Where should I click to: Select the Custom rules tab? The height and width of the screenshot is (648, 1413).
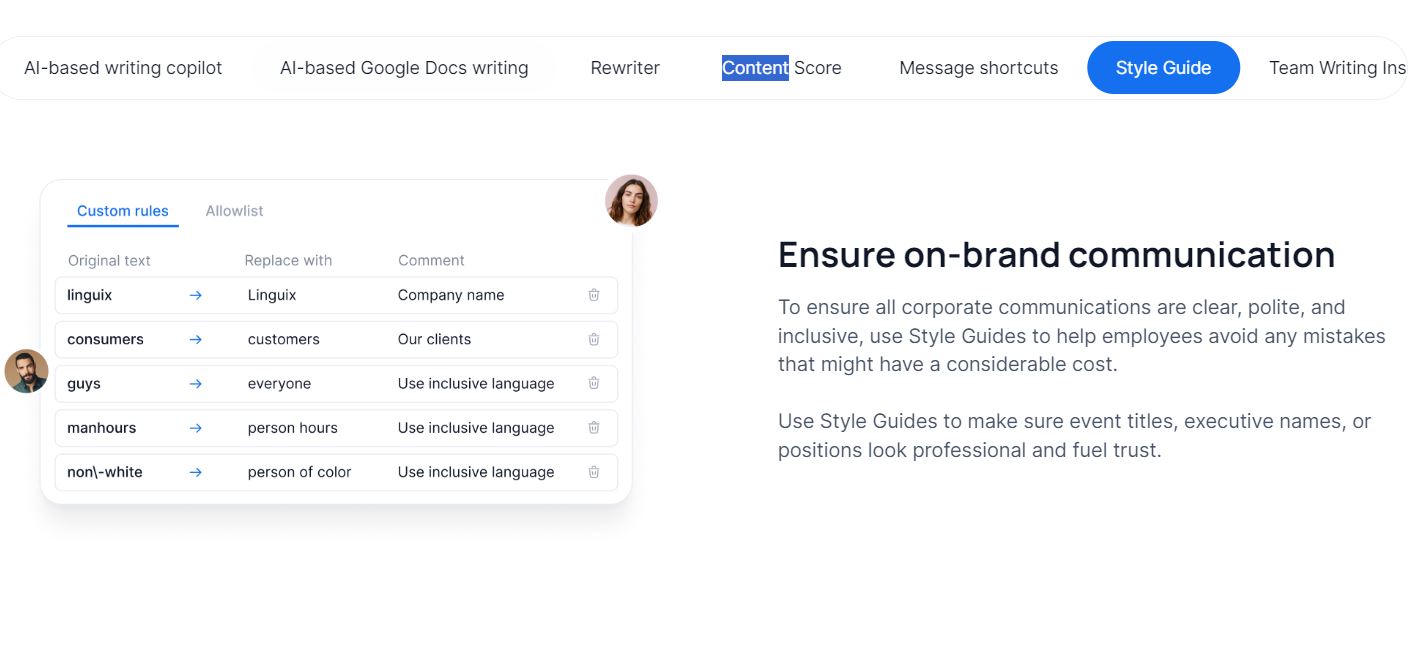(x=123, y=211)
